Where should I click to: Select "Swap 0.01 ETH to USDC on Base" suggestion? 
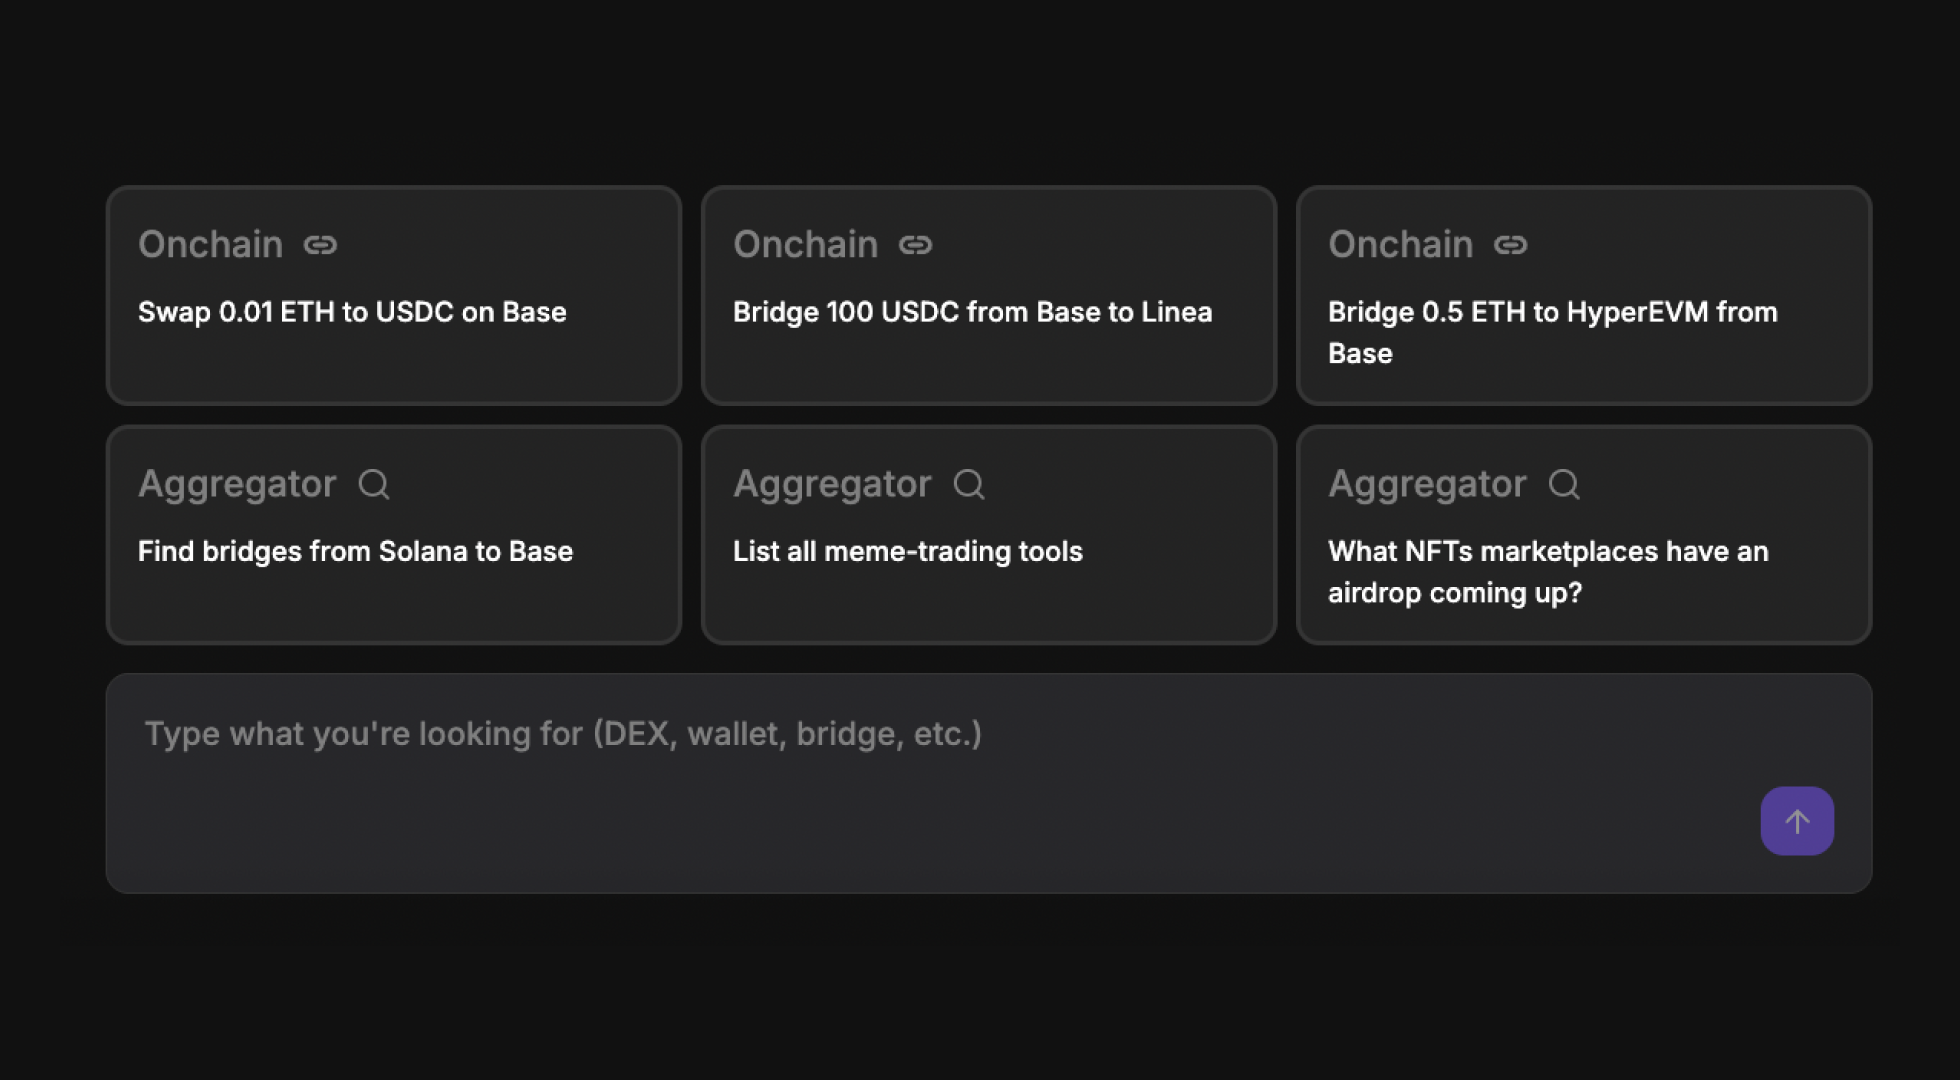click(352, 312)
